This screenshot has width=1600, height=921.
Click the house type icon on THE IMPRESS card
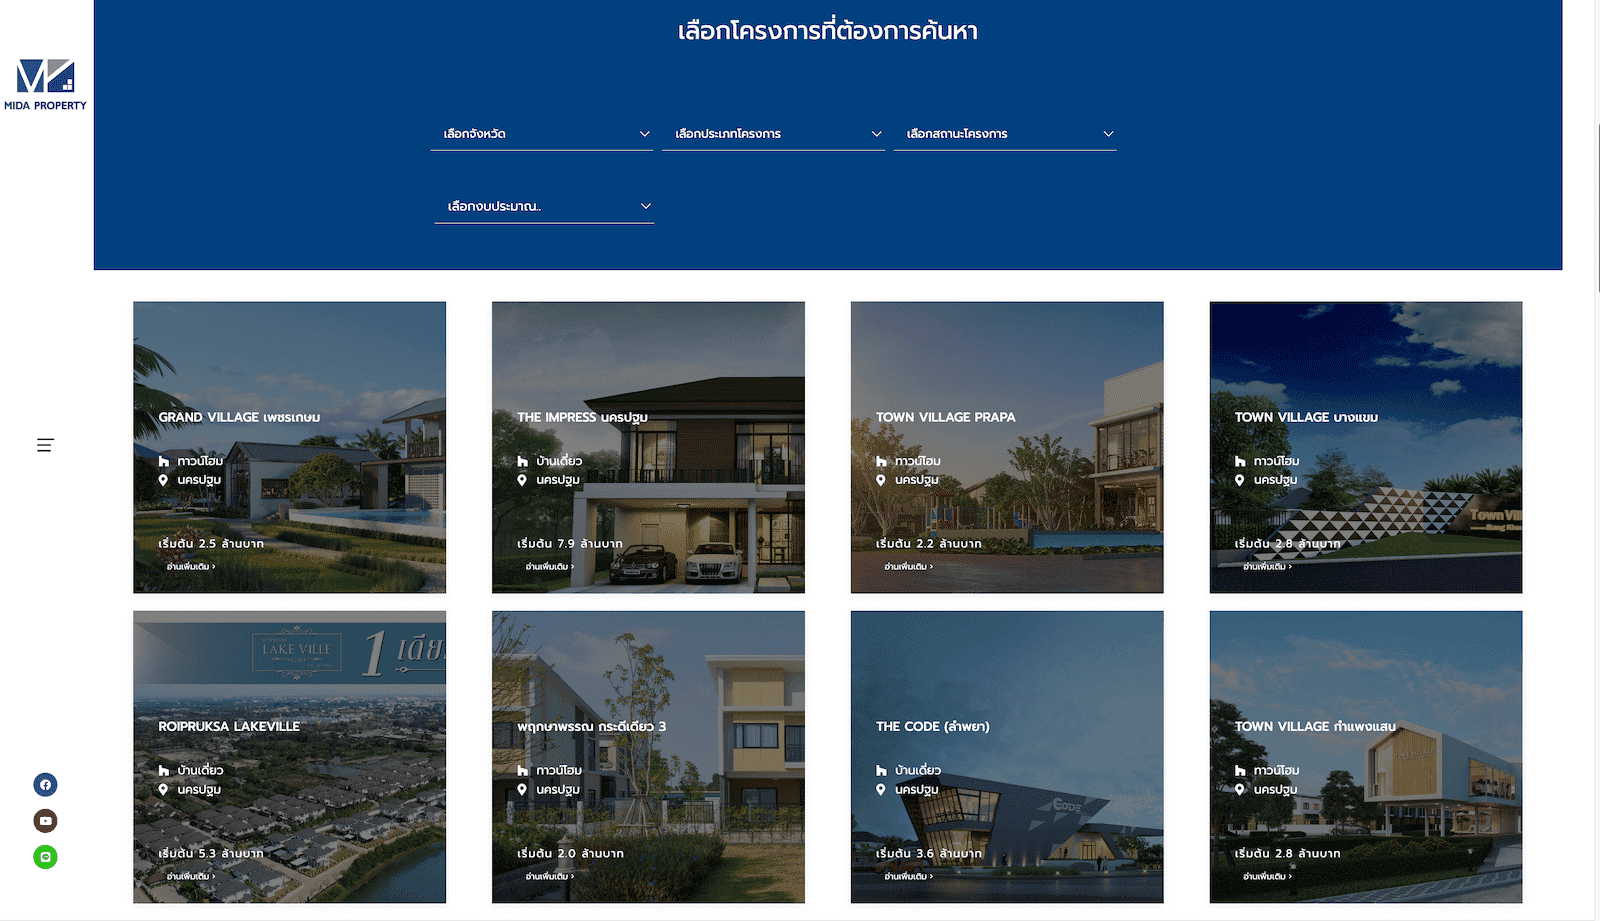click(x=522, y=461)
